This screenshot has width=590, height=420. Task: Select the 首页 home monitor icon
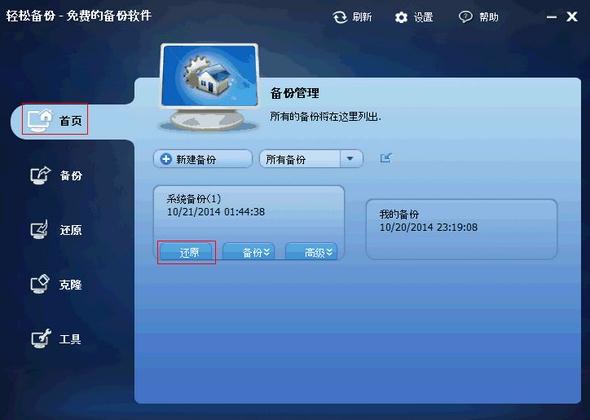click(40, 120)
